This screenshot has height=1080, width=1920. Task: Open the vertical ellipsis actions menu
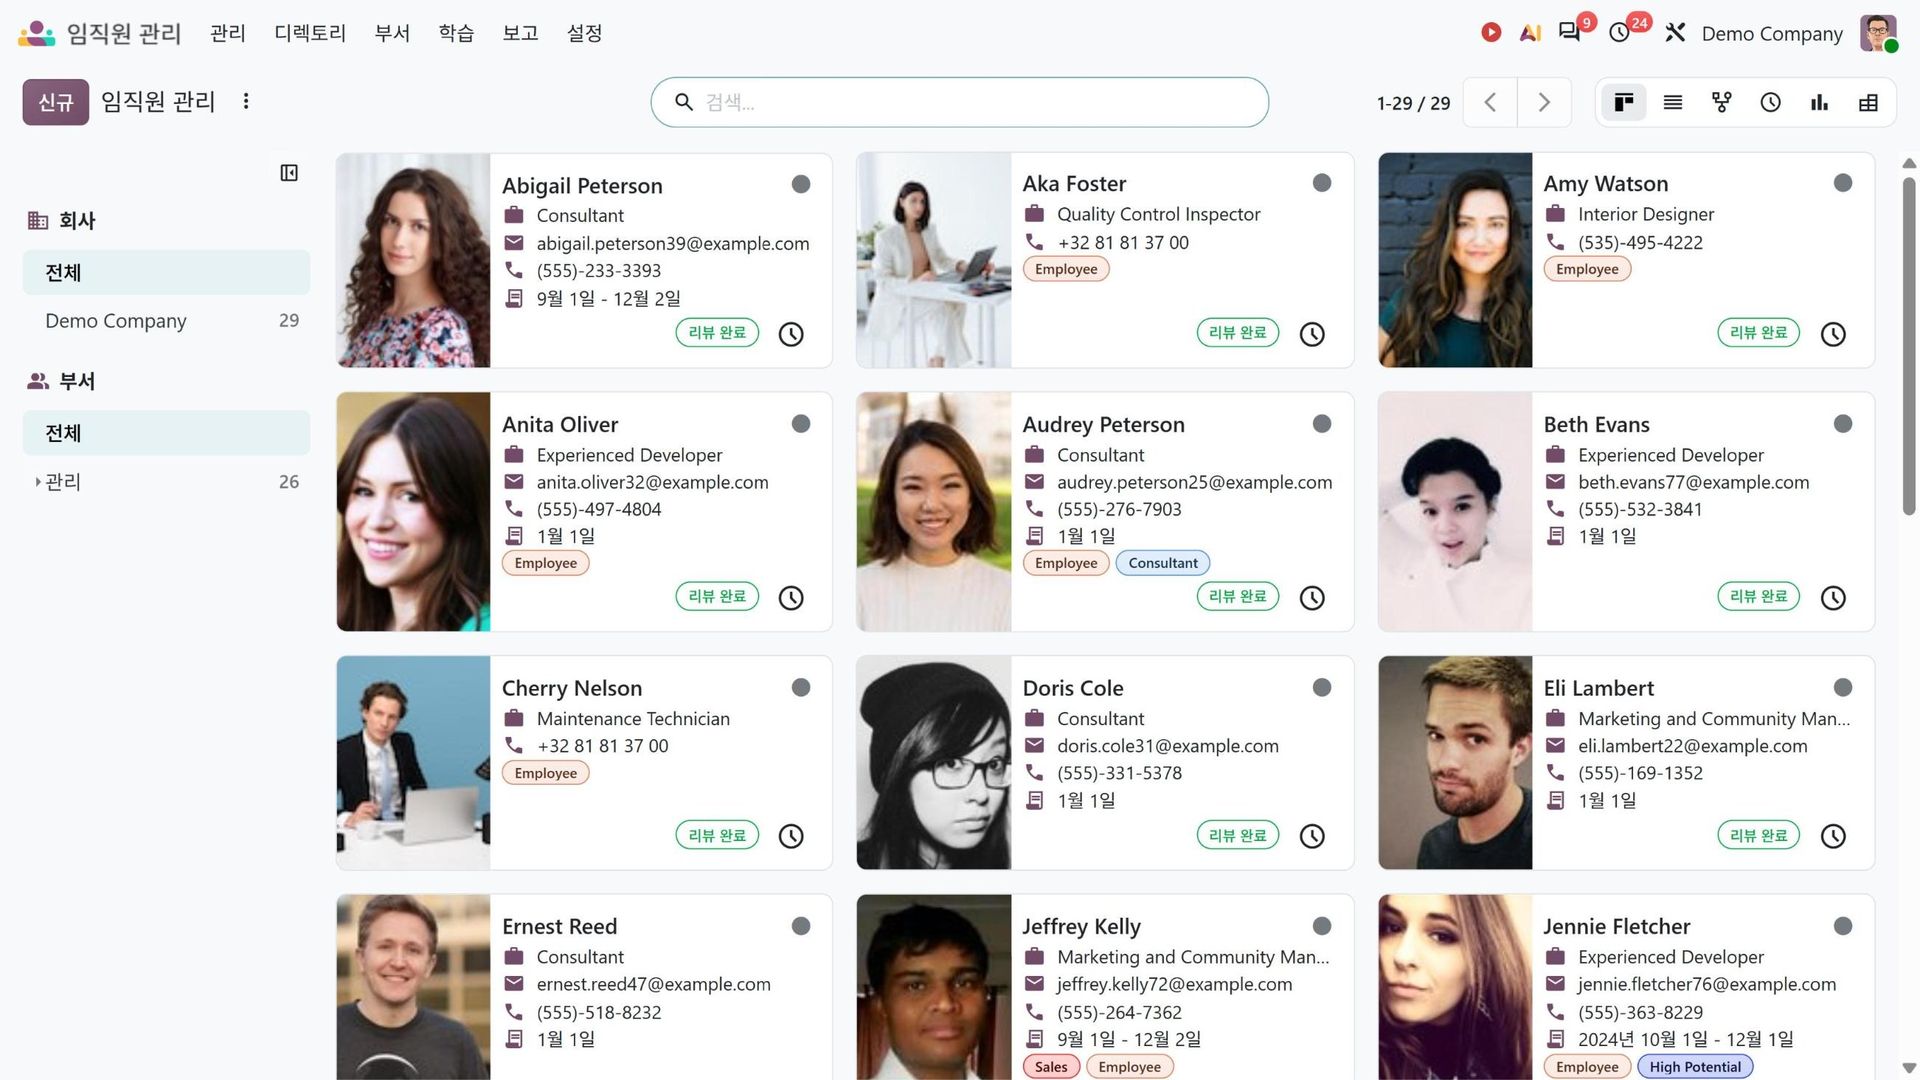point(246,101)
